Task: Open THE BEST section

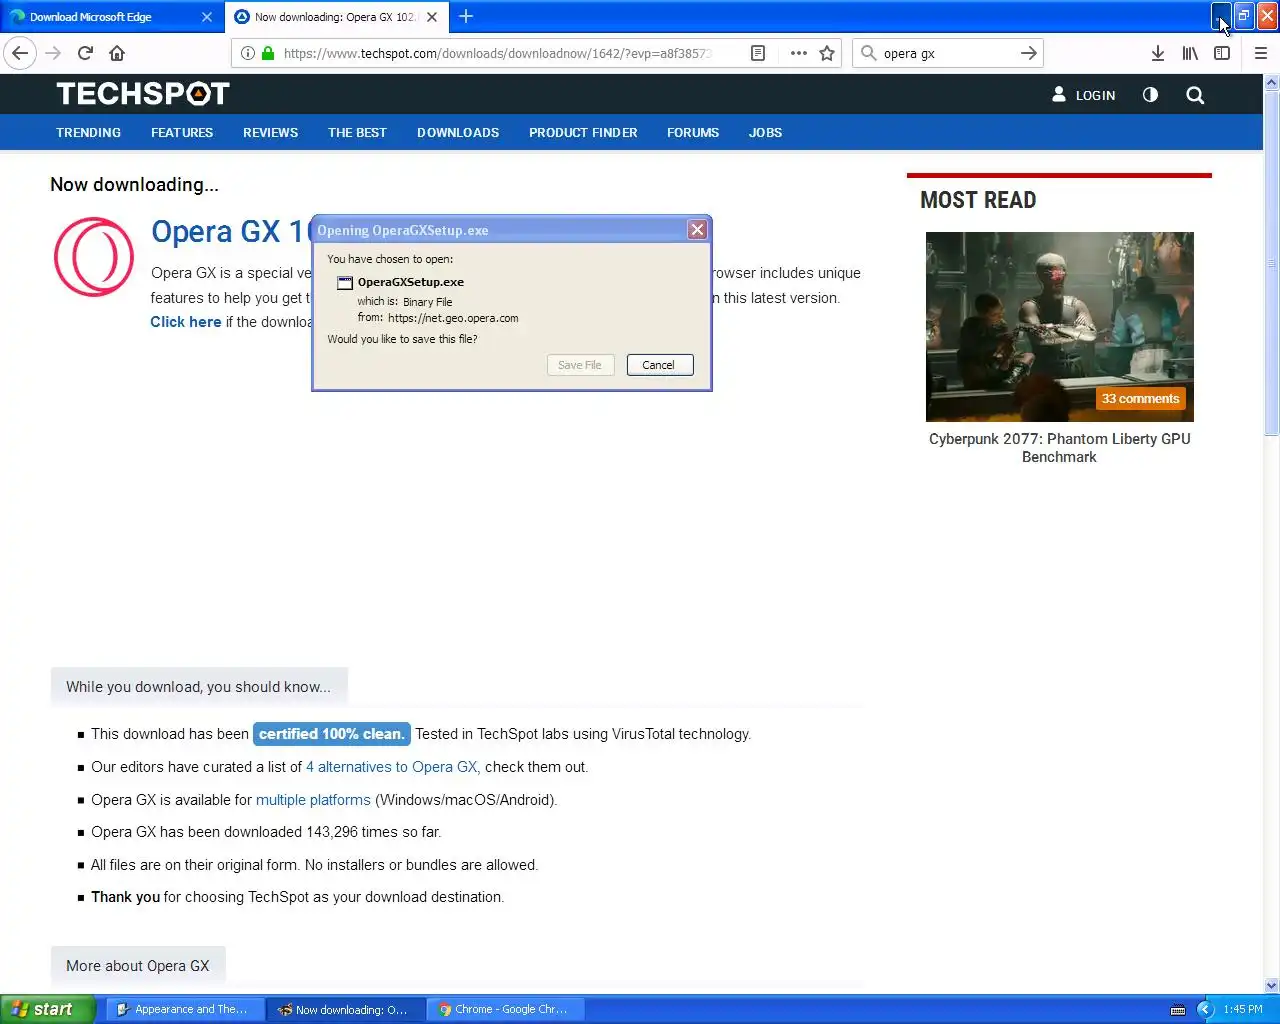Action: tap(357, 132)
